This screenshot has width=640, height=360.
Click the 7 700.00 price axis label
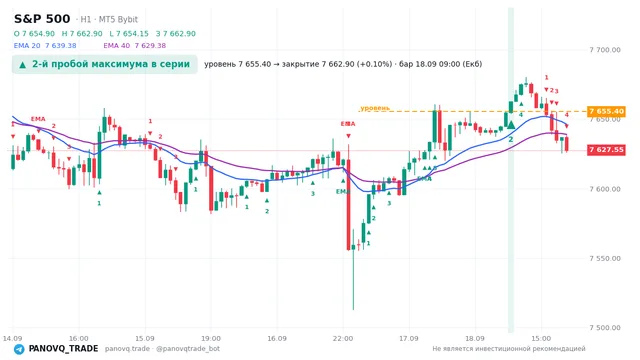tap(605, 50)
